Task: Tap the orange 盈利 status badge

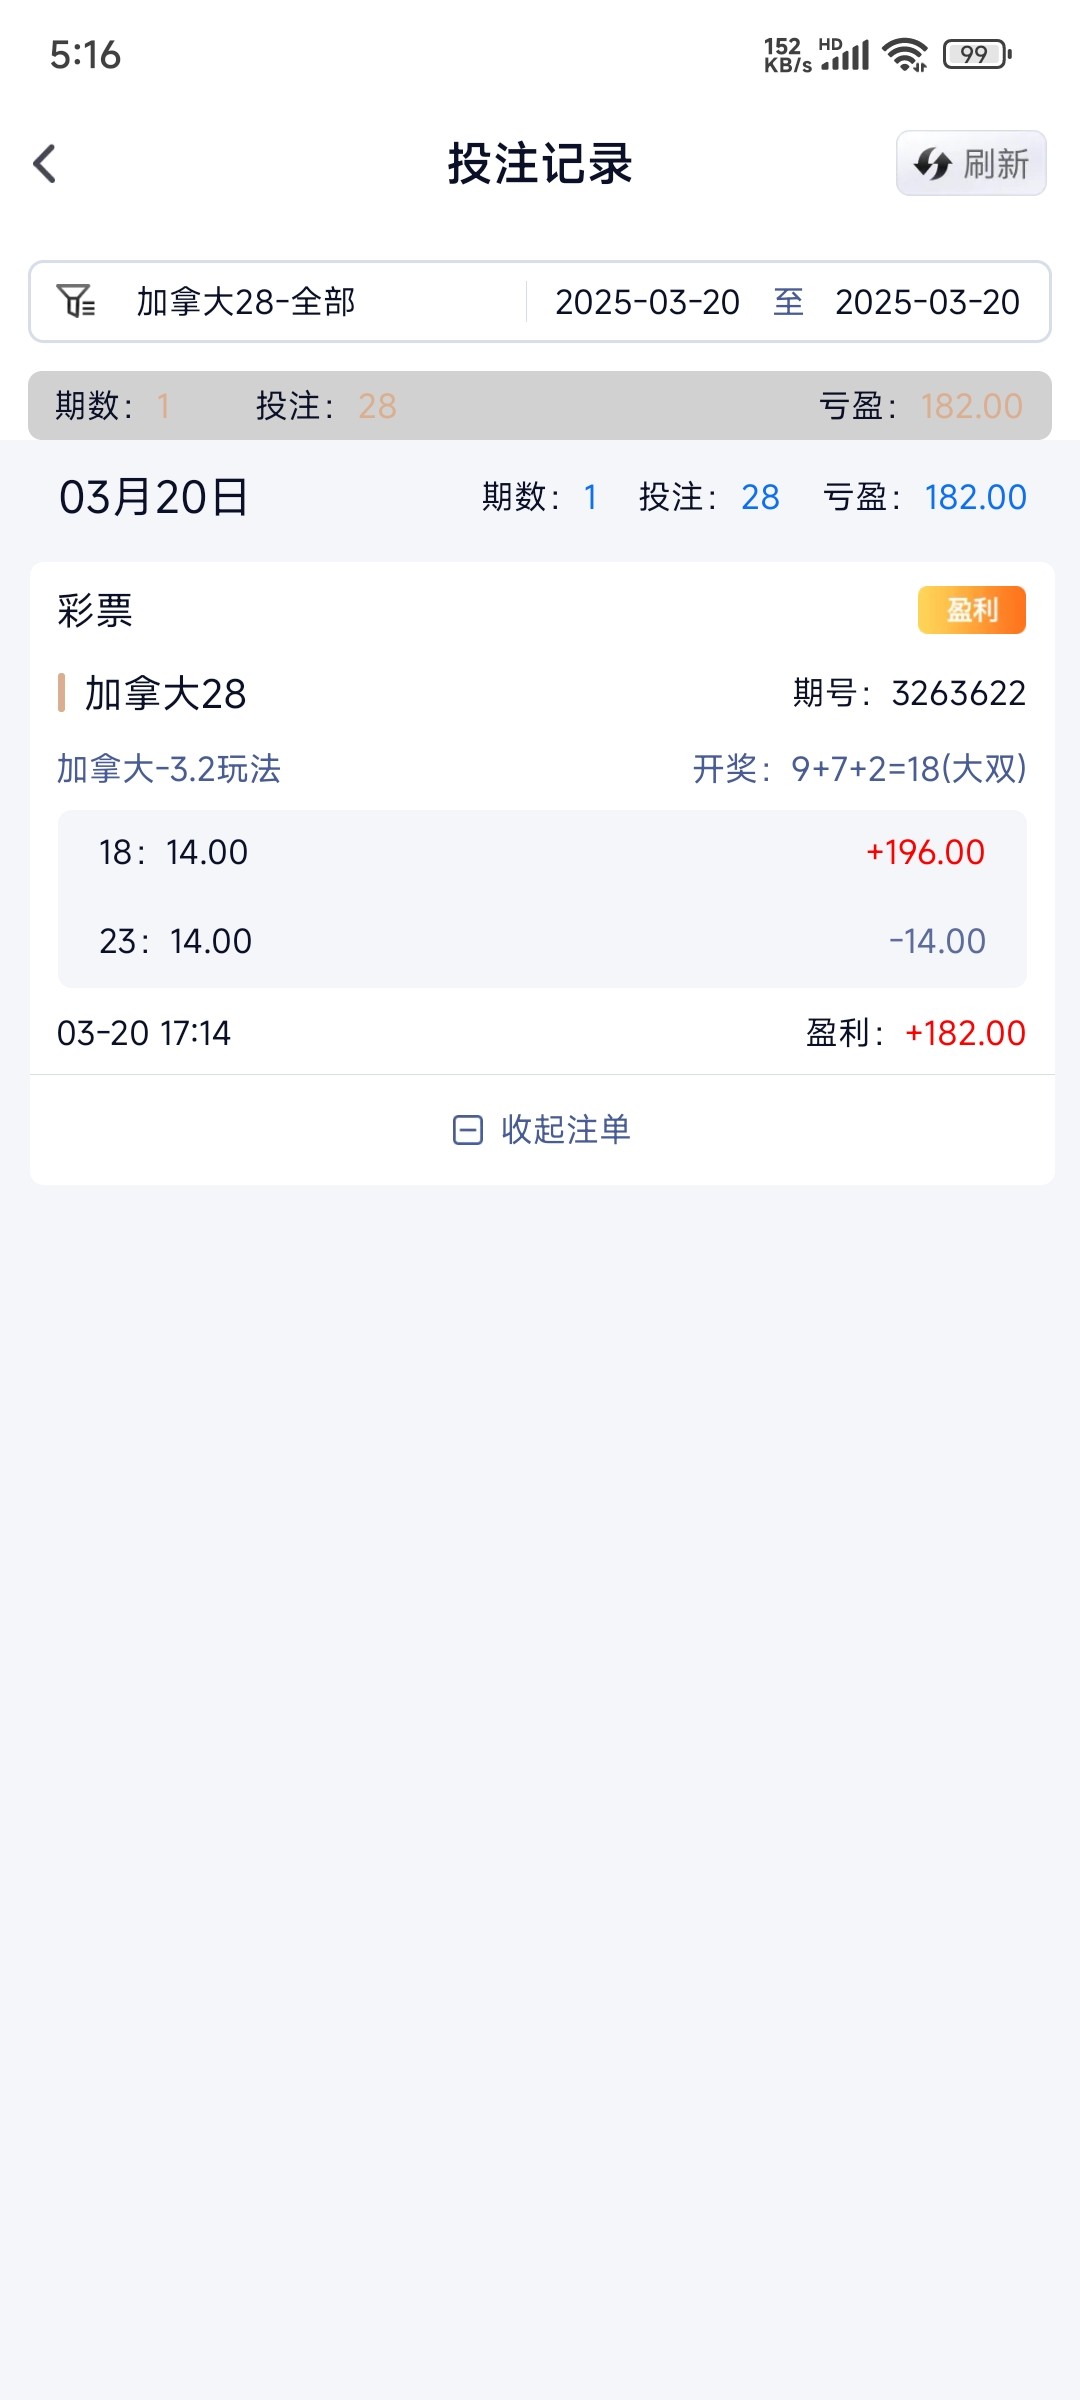Action: (x=971, y=610)
